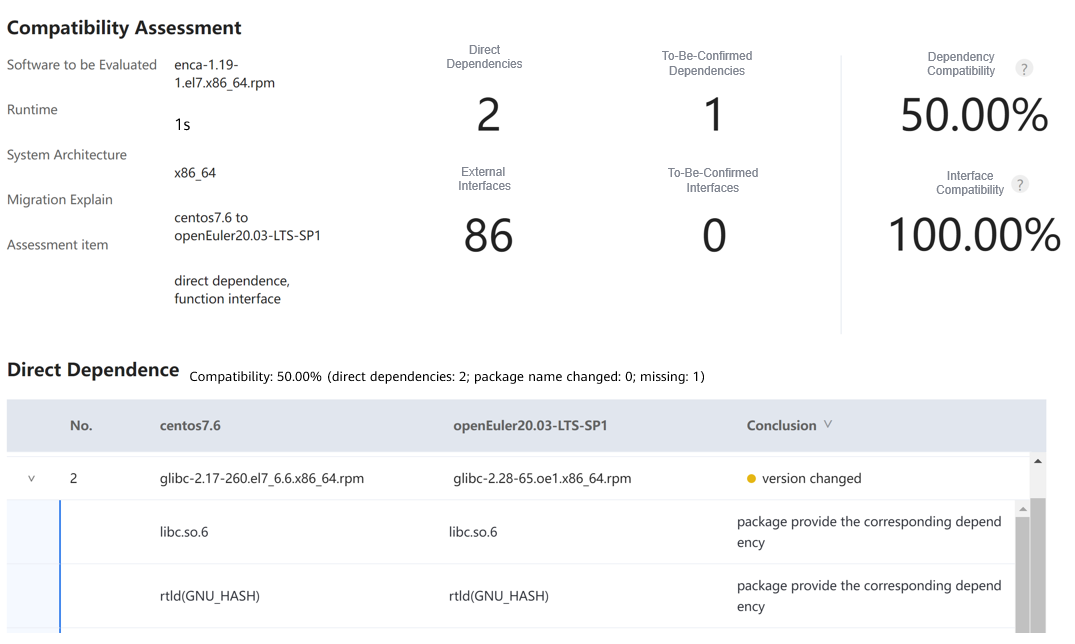Click the No. column header
1075x644 pixels.
(81, 425)
